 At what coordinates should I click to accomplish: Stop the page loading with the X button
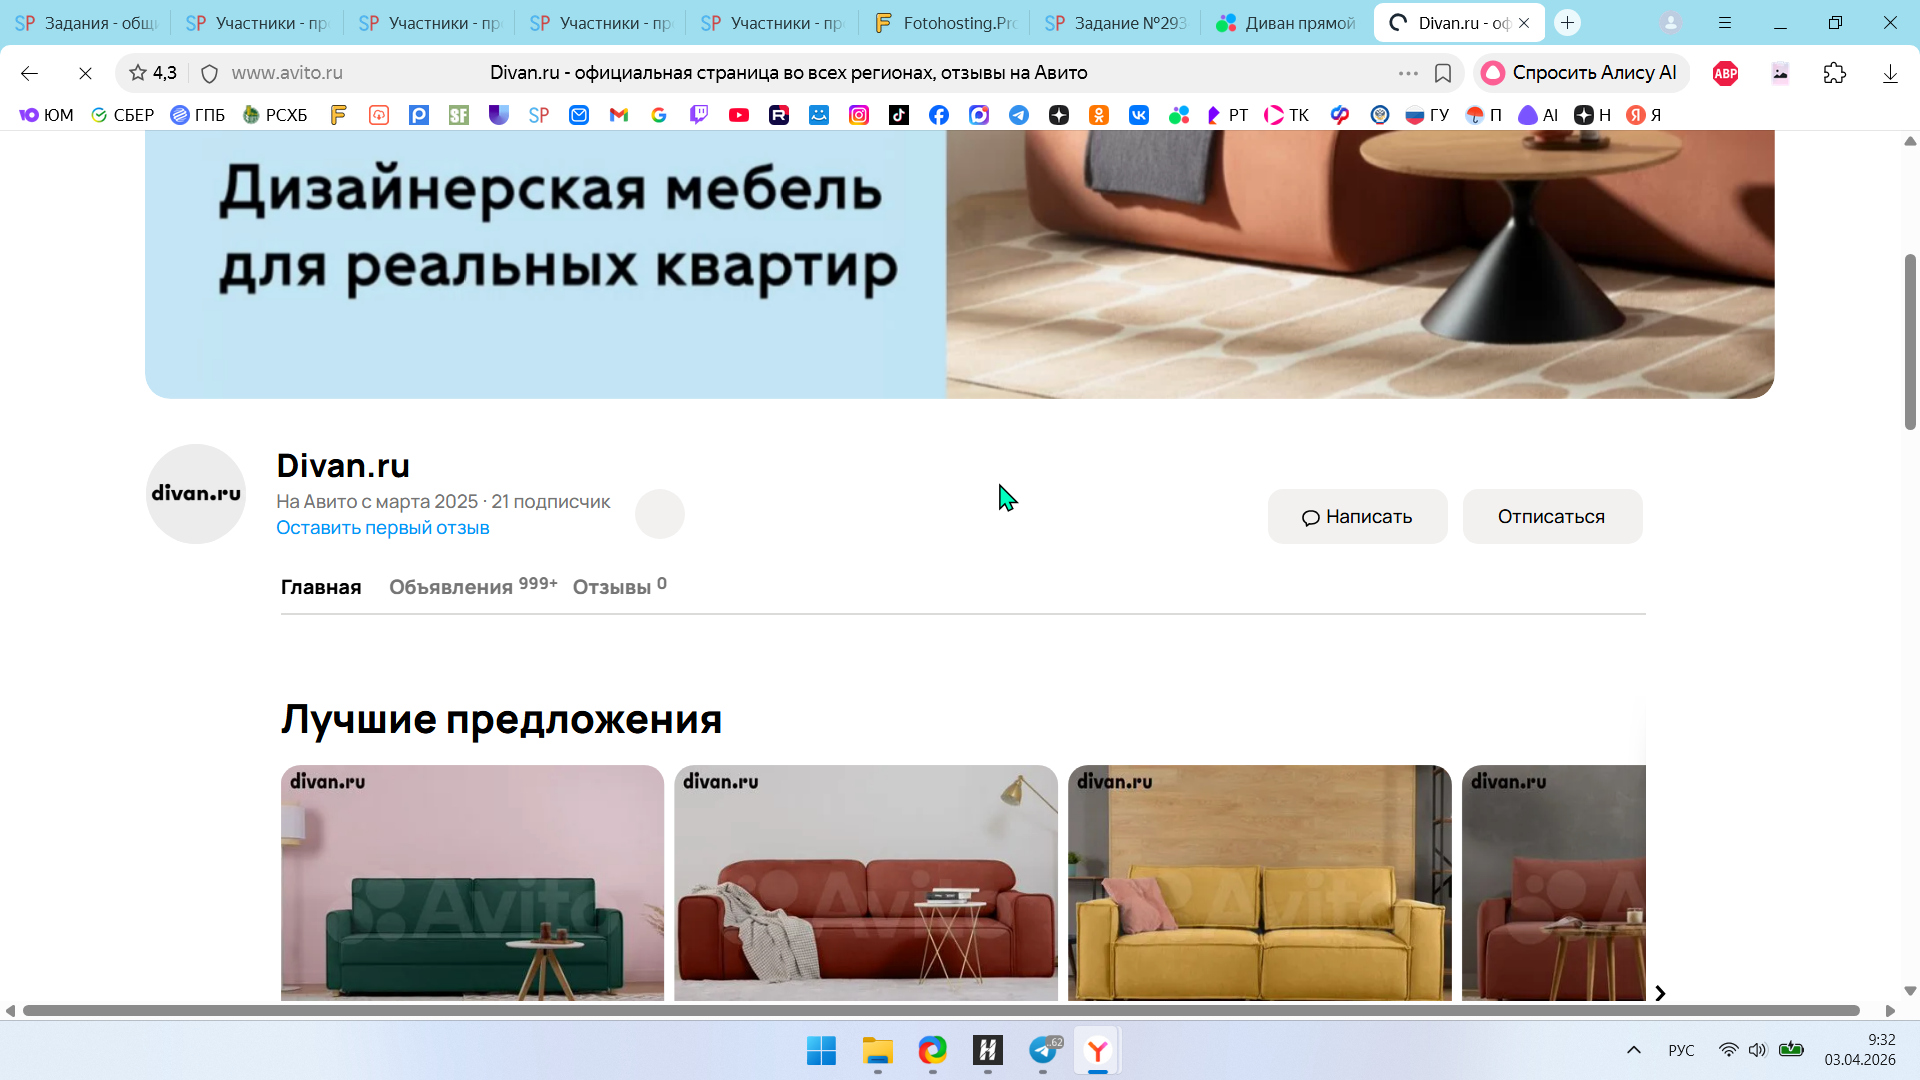click(x=85, y=73)
